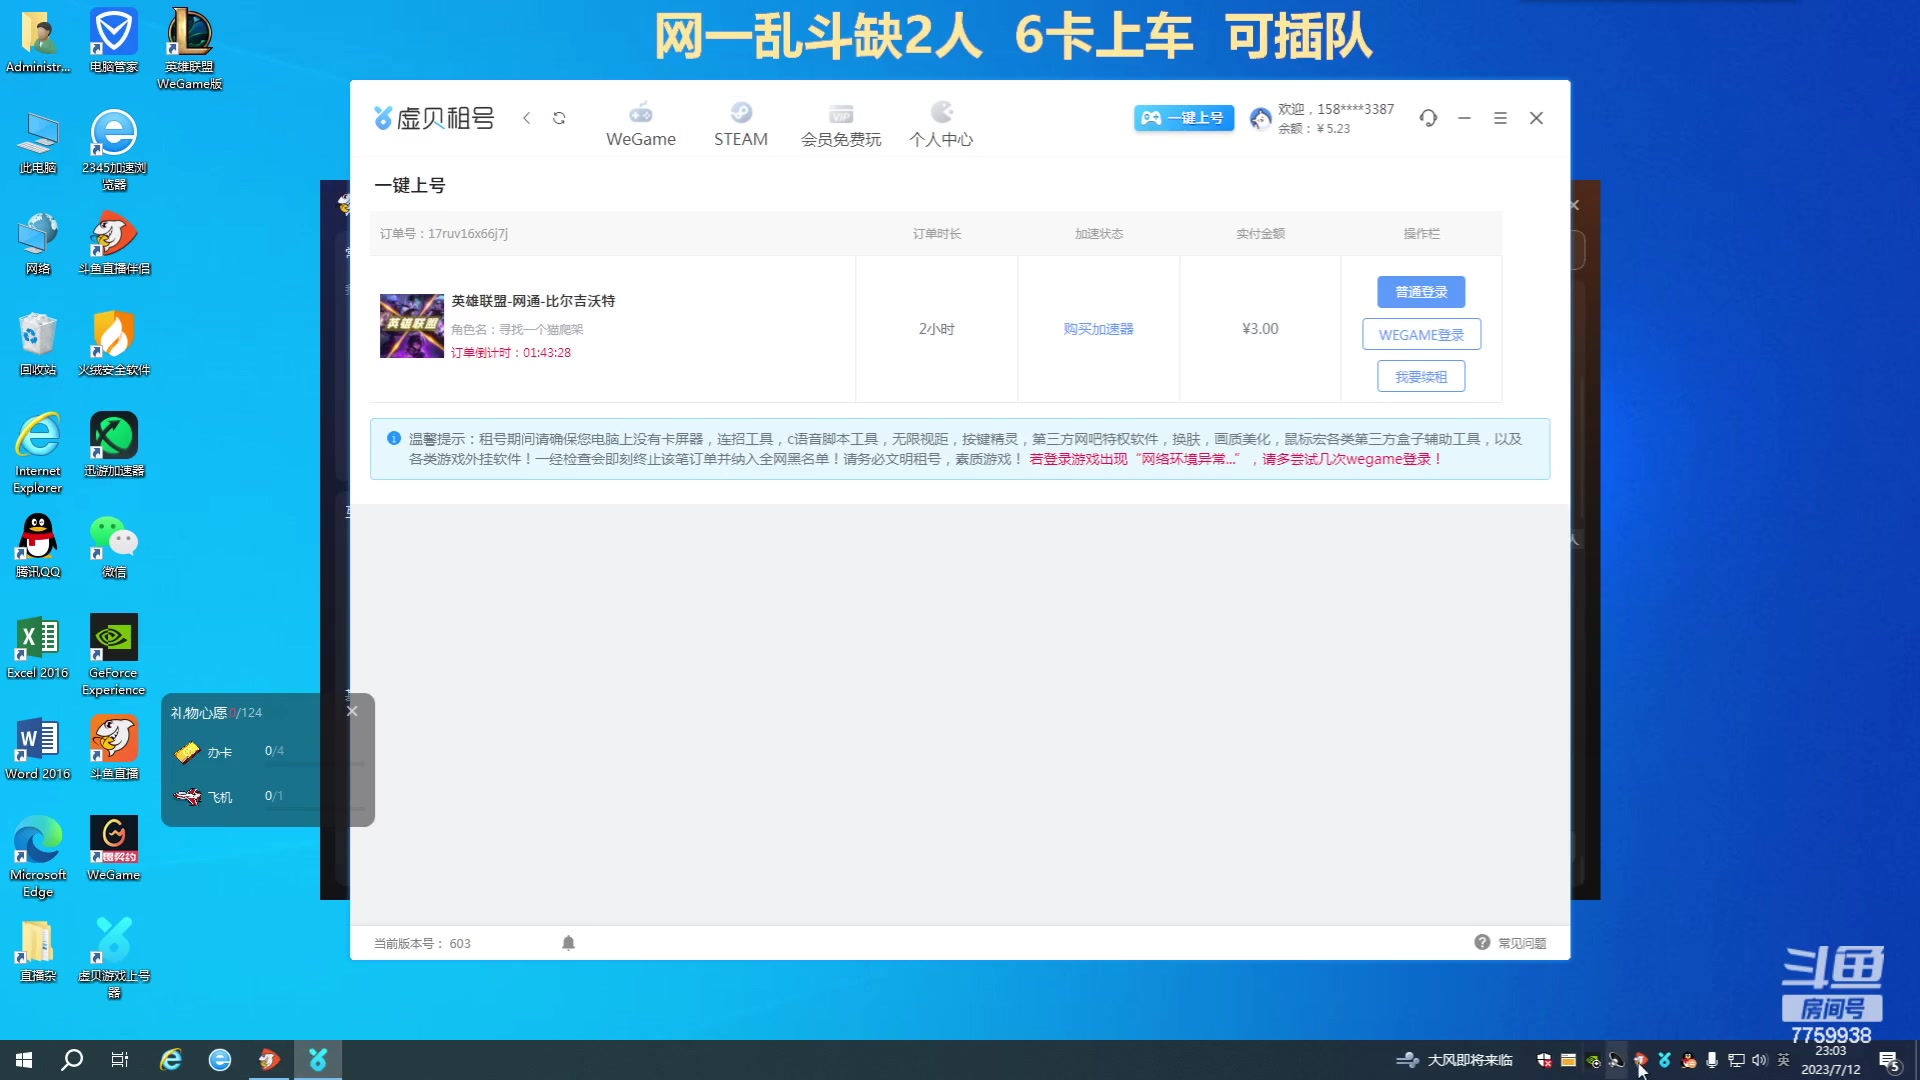The width and height of the screenshot is (1920, 1080).
Task: Open customer service via the headset icon
Action: point(1428,118)
